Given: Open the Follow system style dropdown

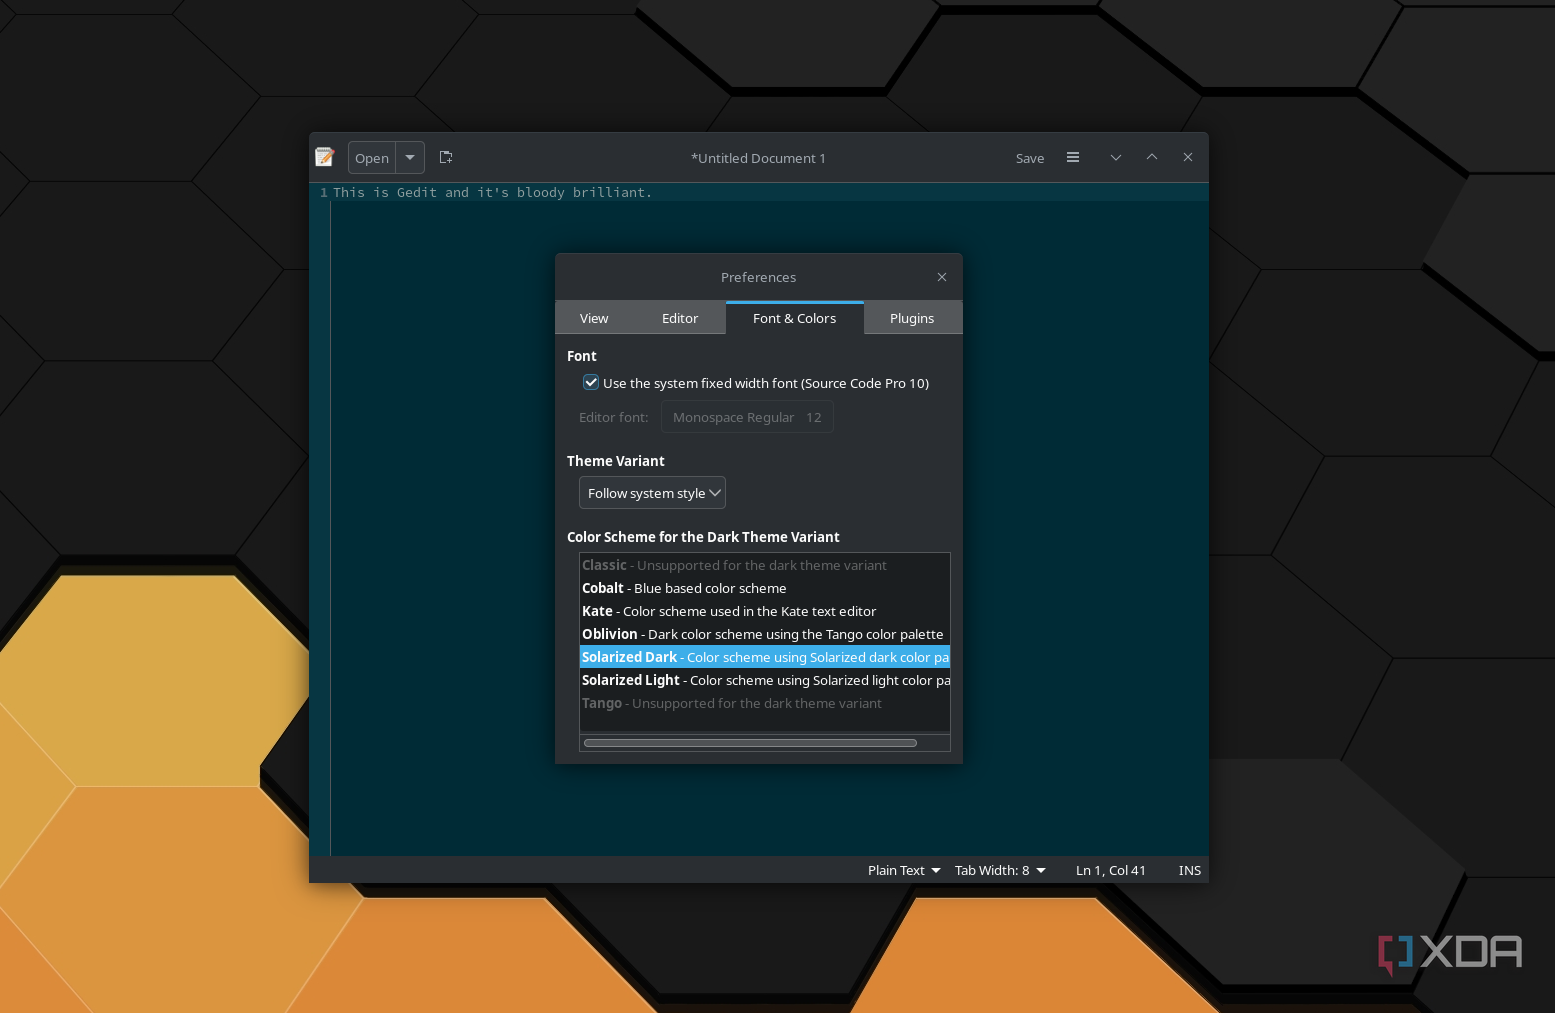Looking at the screenshot, I should [x=652, y=493].
